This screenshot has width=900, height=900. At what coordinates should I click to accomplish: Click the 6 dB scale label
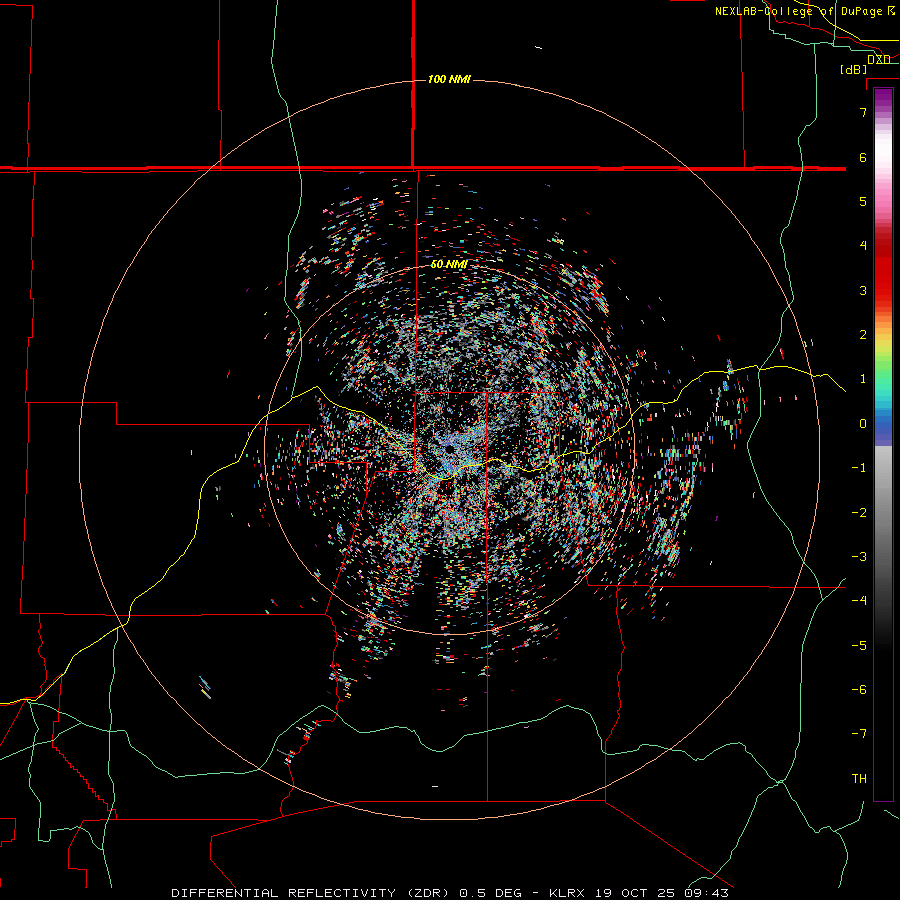[863, 157]
